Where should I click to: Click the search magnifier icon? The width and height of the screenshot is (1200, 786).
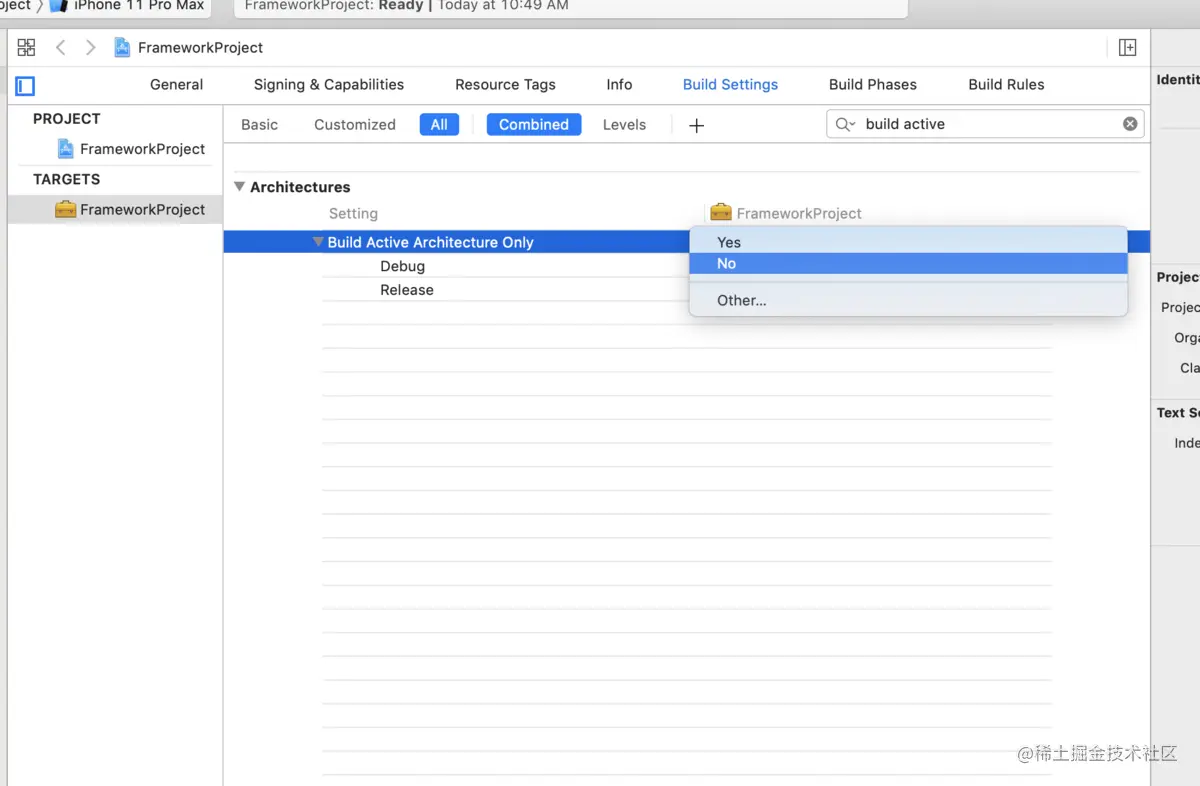point(845,124)
